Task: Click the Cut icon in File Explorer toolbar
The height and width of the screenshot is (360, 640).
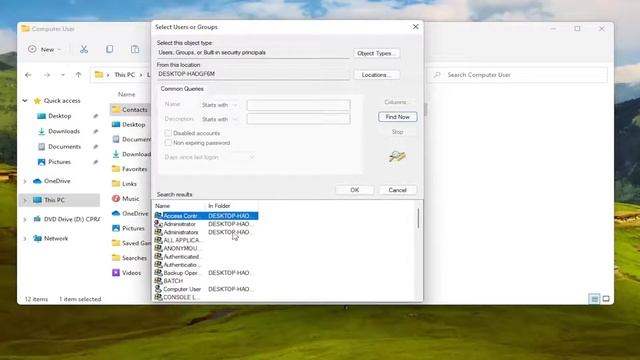Action: (x=84, y=49)
